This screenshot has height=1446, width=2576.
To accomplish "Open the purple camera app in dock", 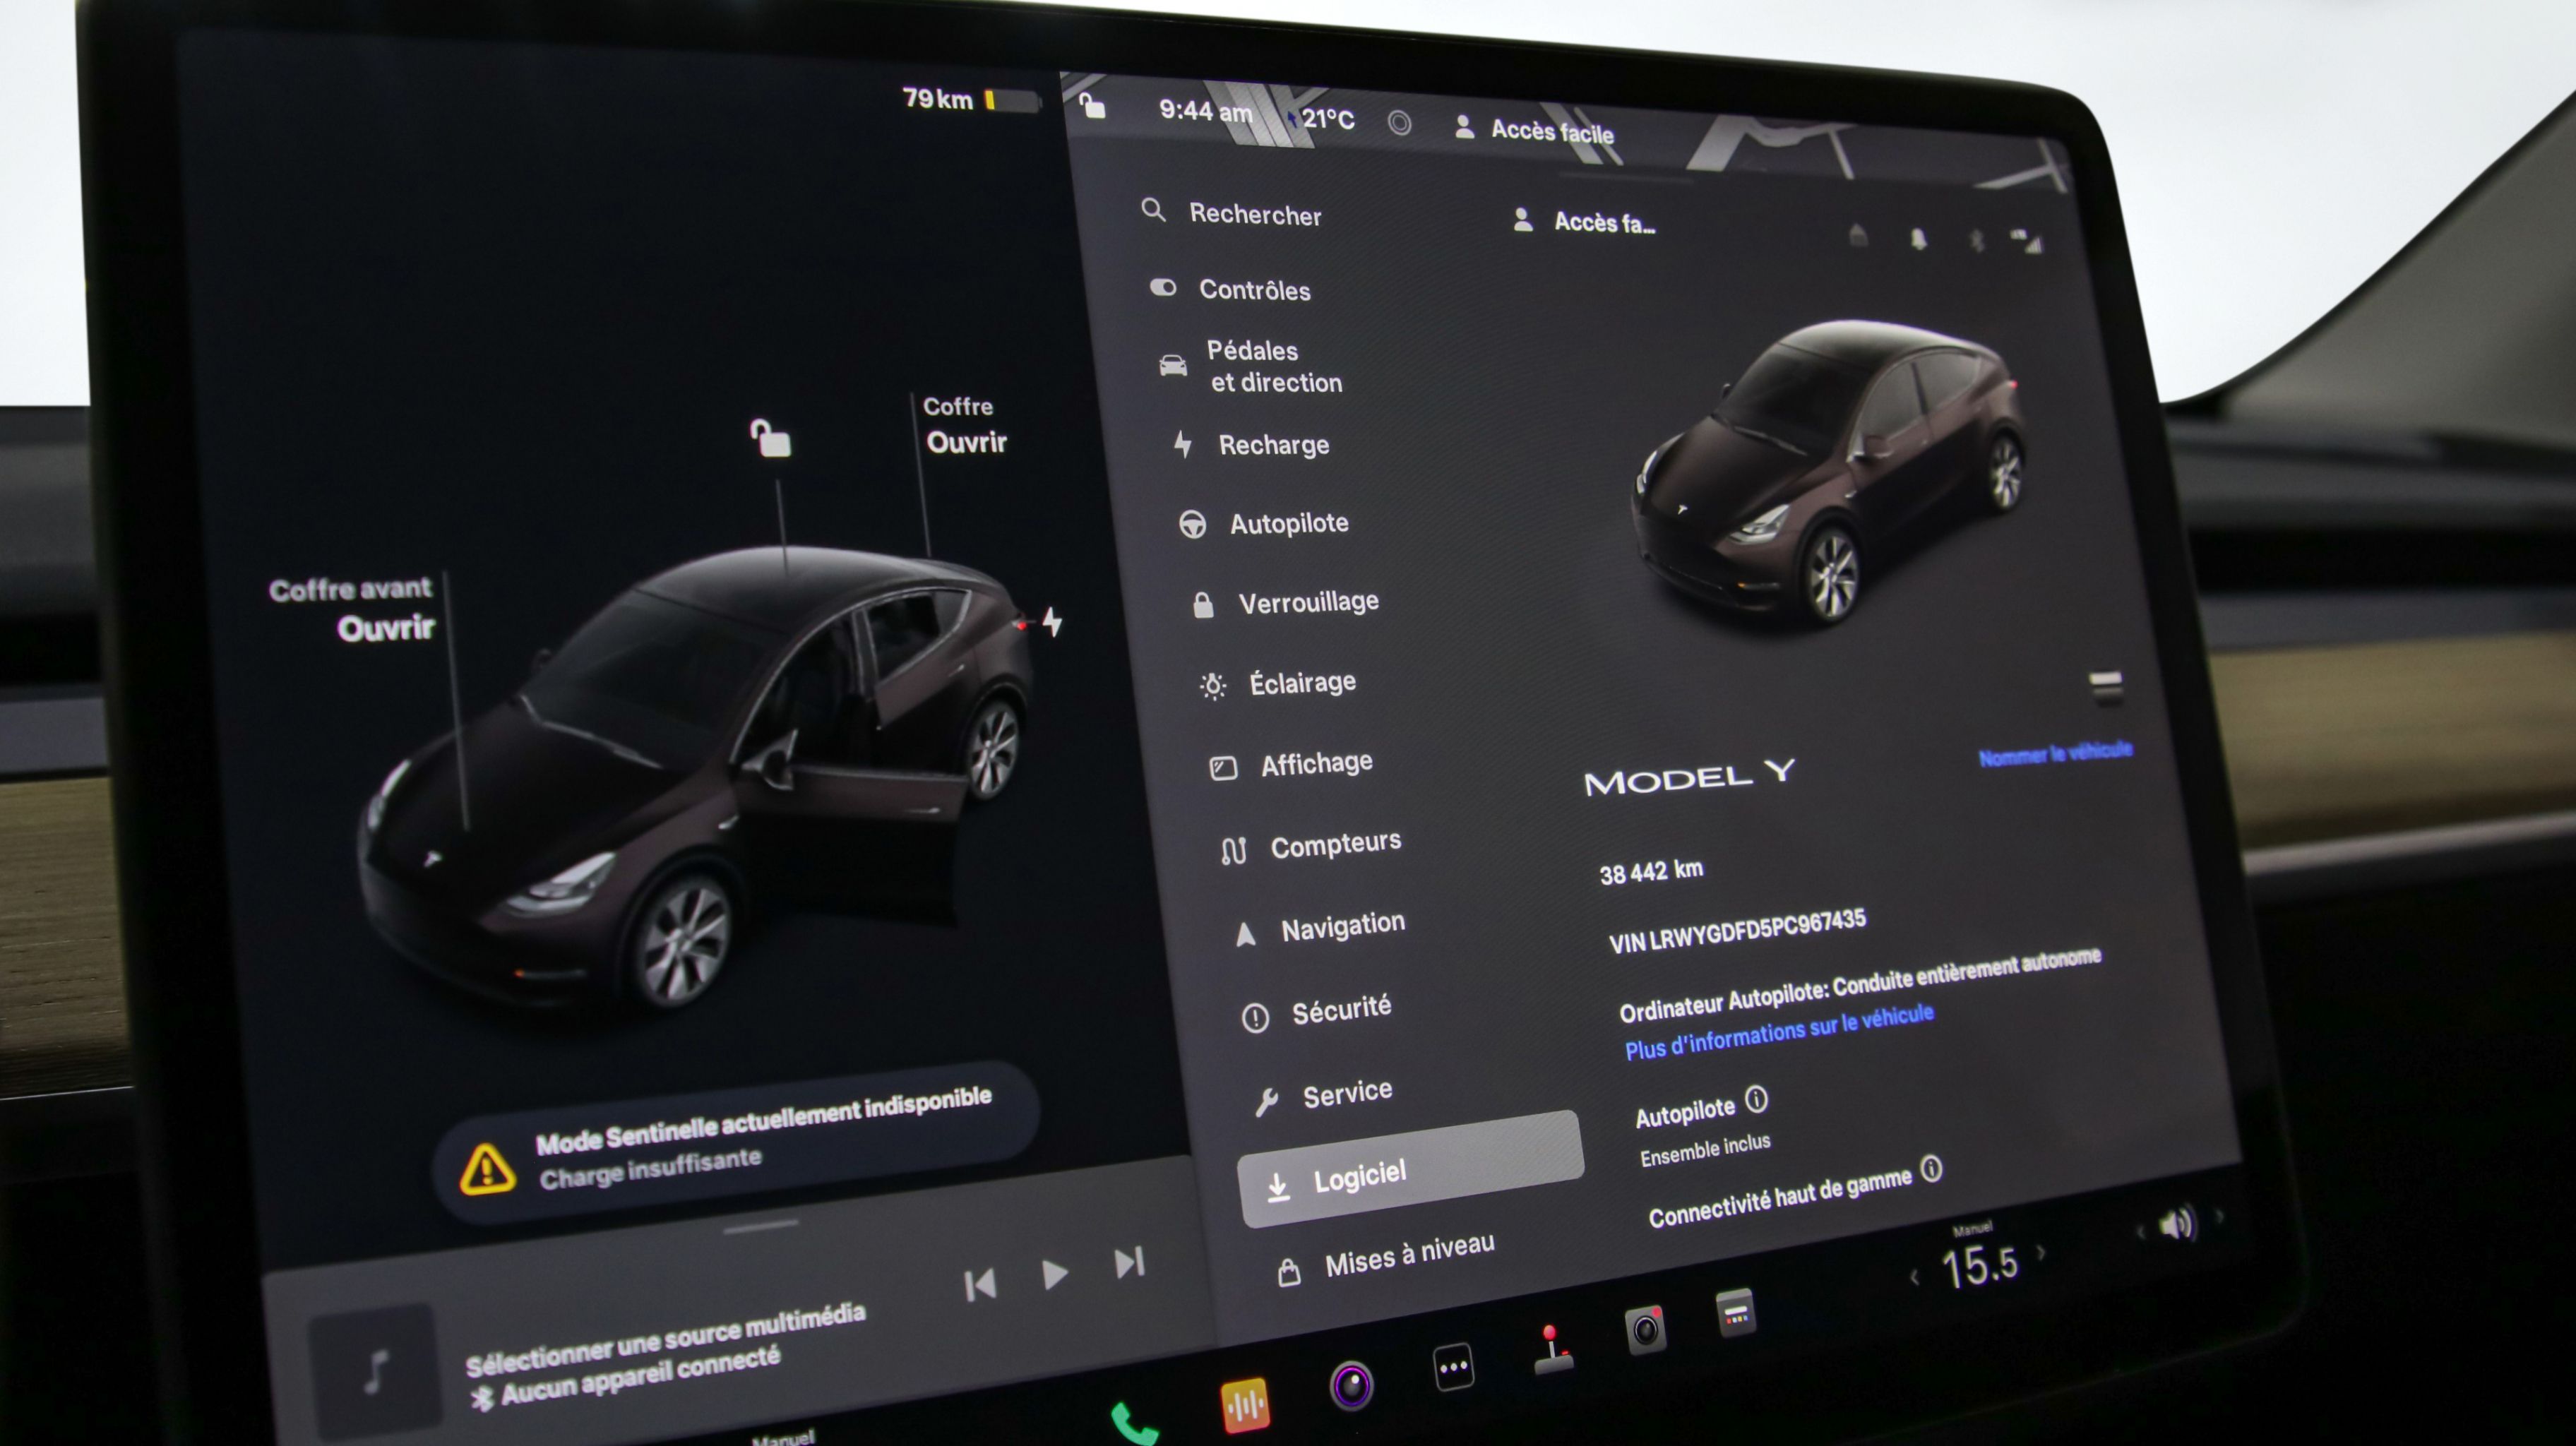I will (1351, 1386).
